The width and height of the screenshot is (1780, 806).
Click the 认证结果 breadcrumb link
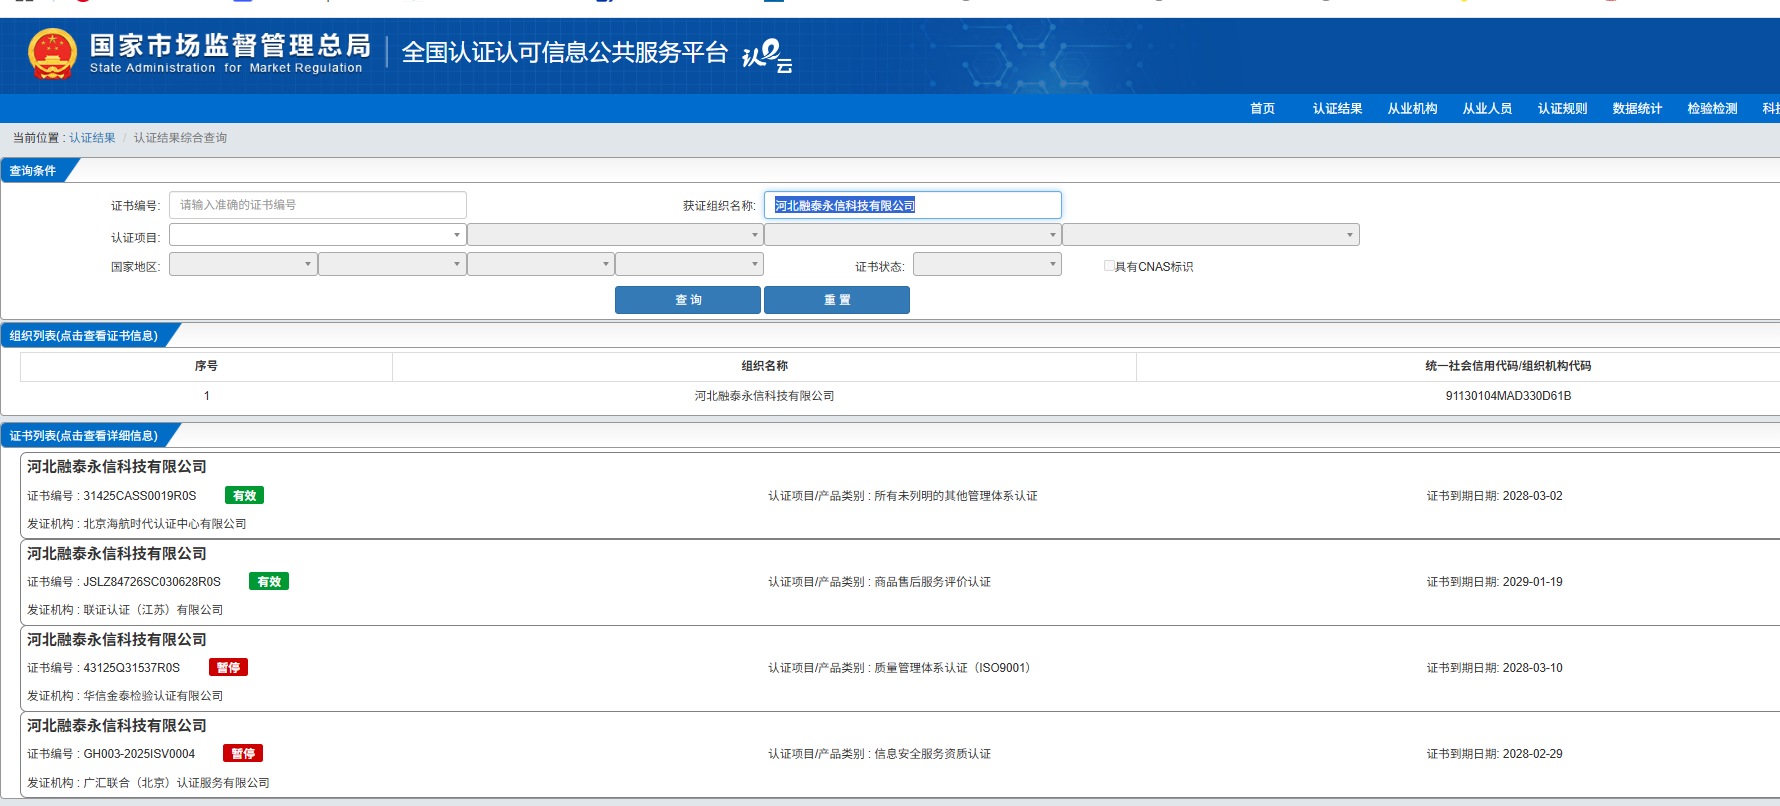[x=92, y=138]
